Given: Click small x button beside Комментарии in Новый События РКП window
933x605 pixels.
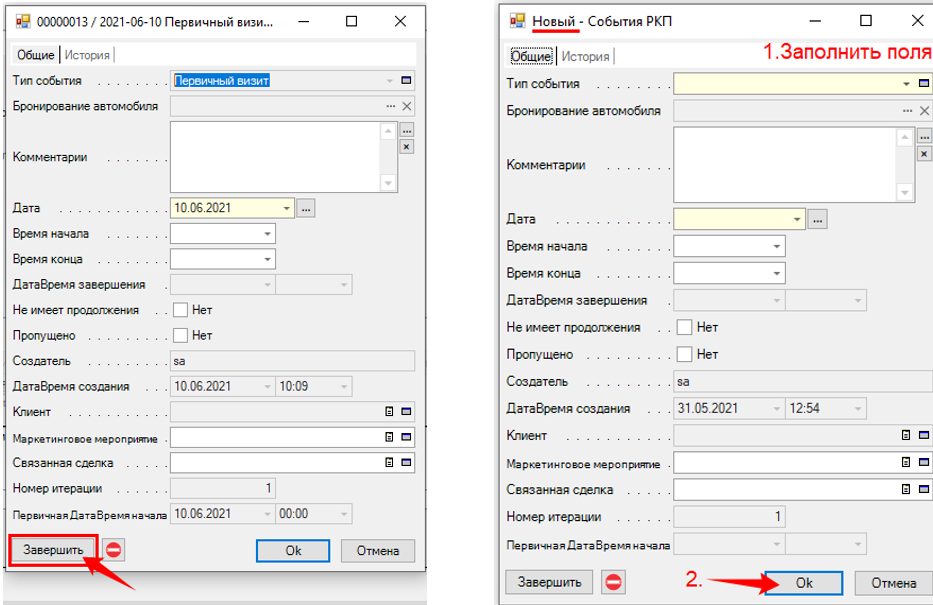Looking at the screenshot, I should point(925,153).
